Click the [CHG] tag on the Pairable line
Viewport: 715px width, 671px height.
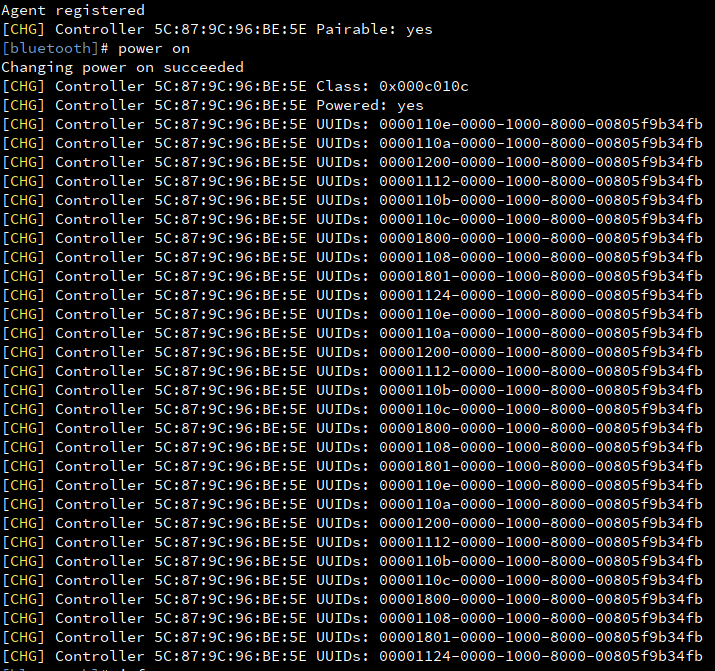(x=23, y=29)
